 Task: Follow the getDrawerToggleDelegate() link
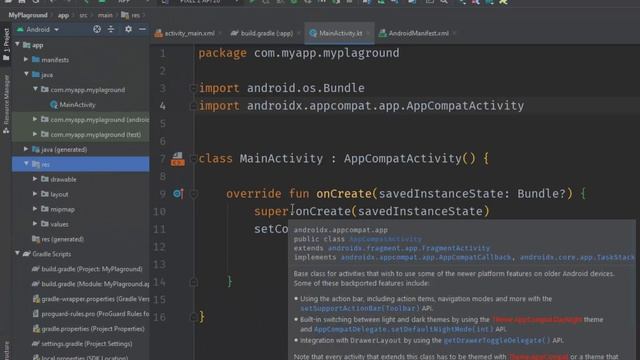coord(497,340)
